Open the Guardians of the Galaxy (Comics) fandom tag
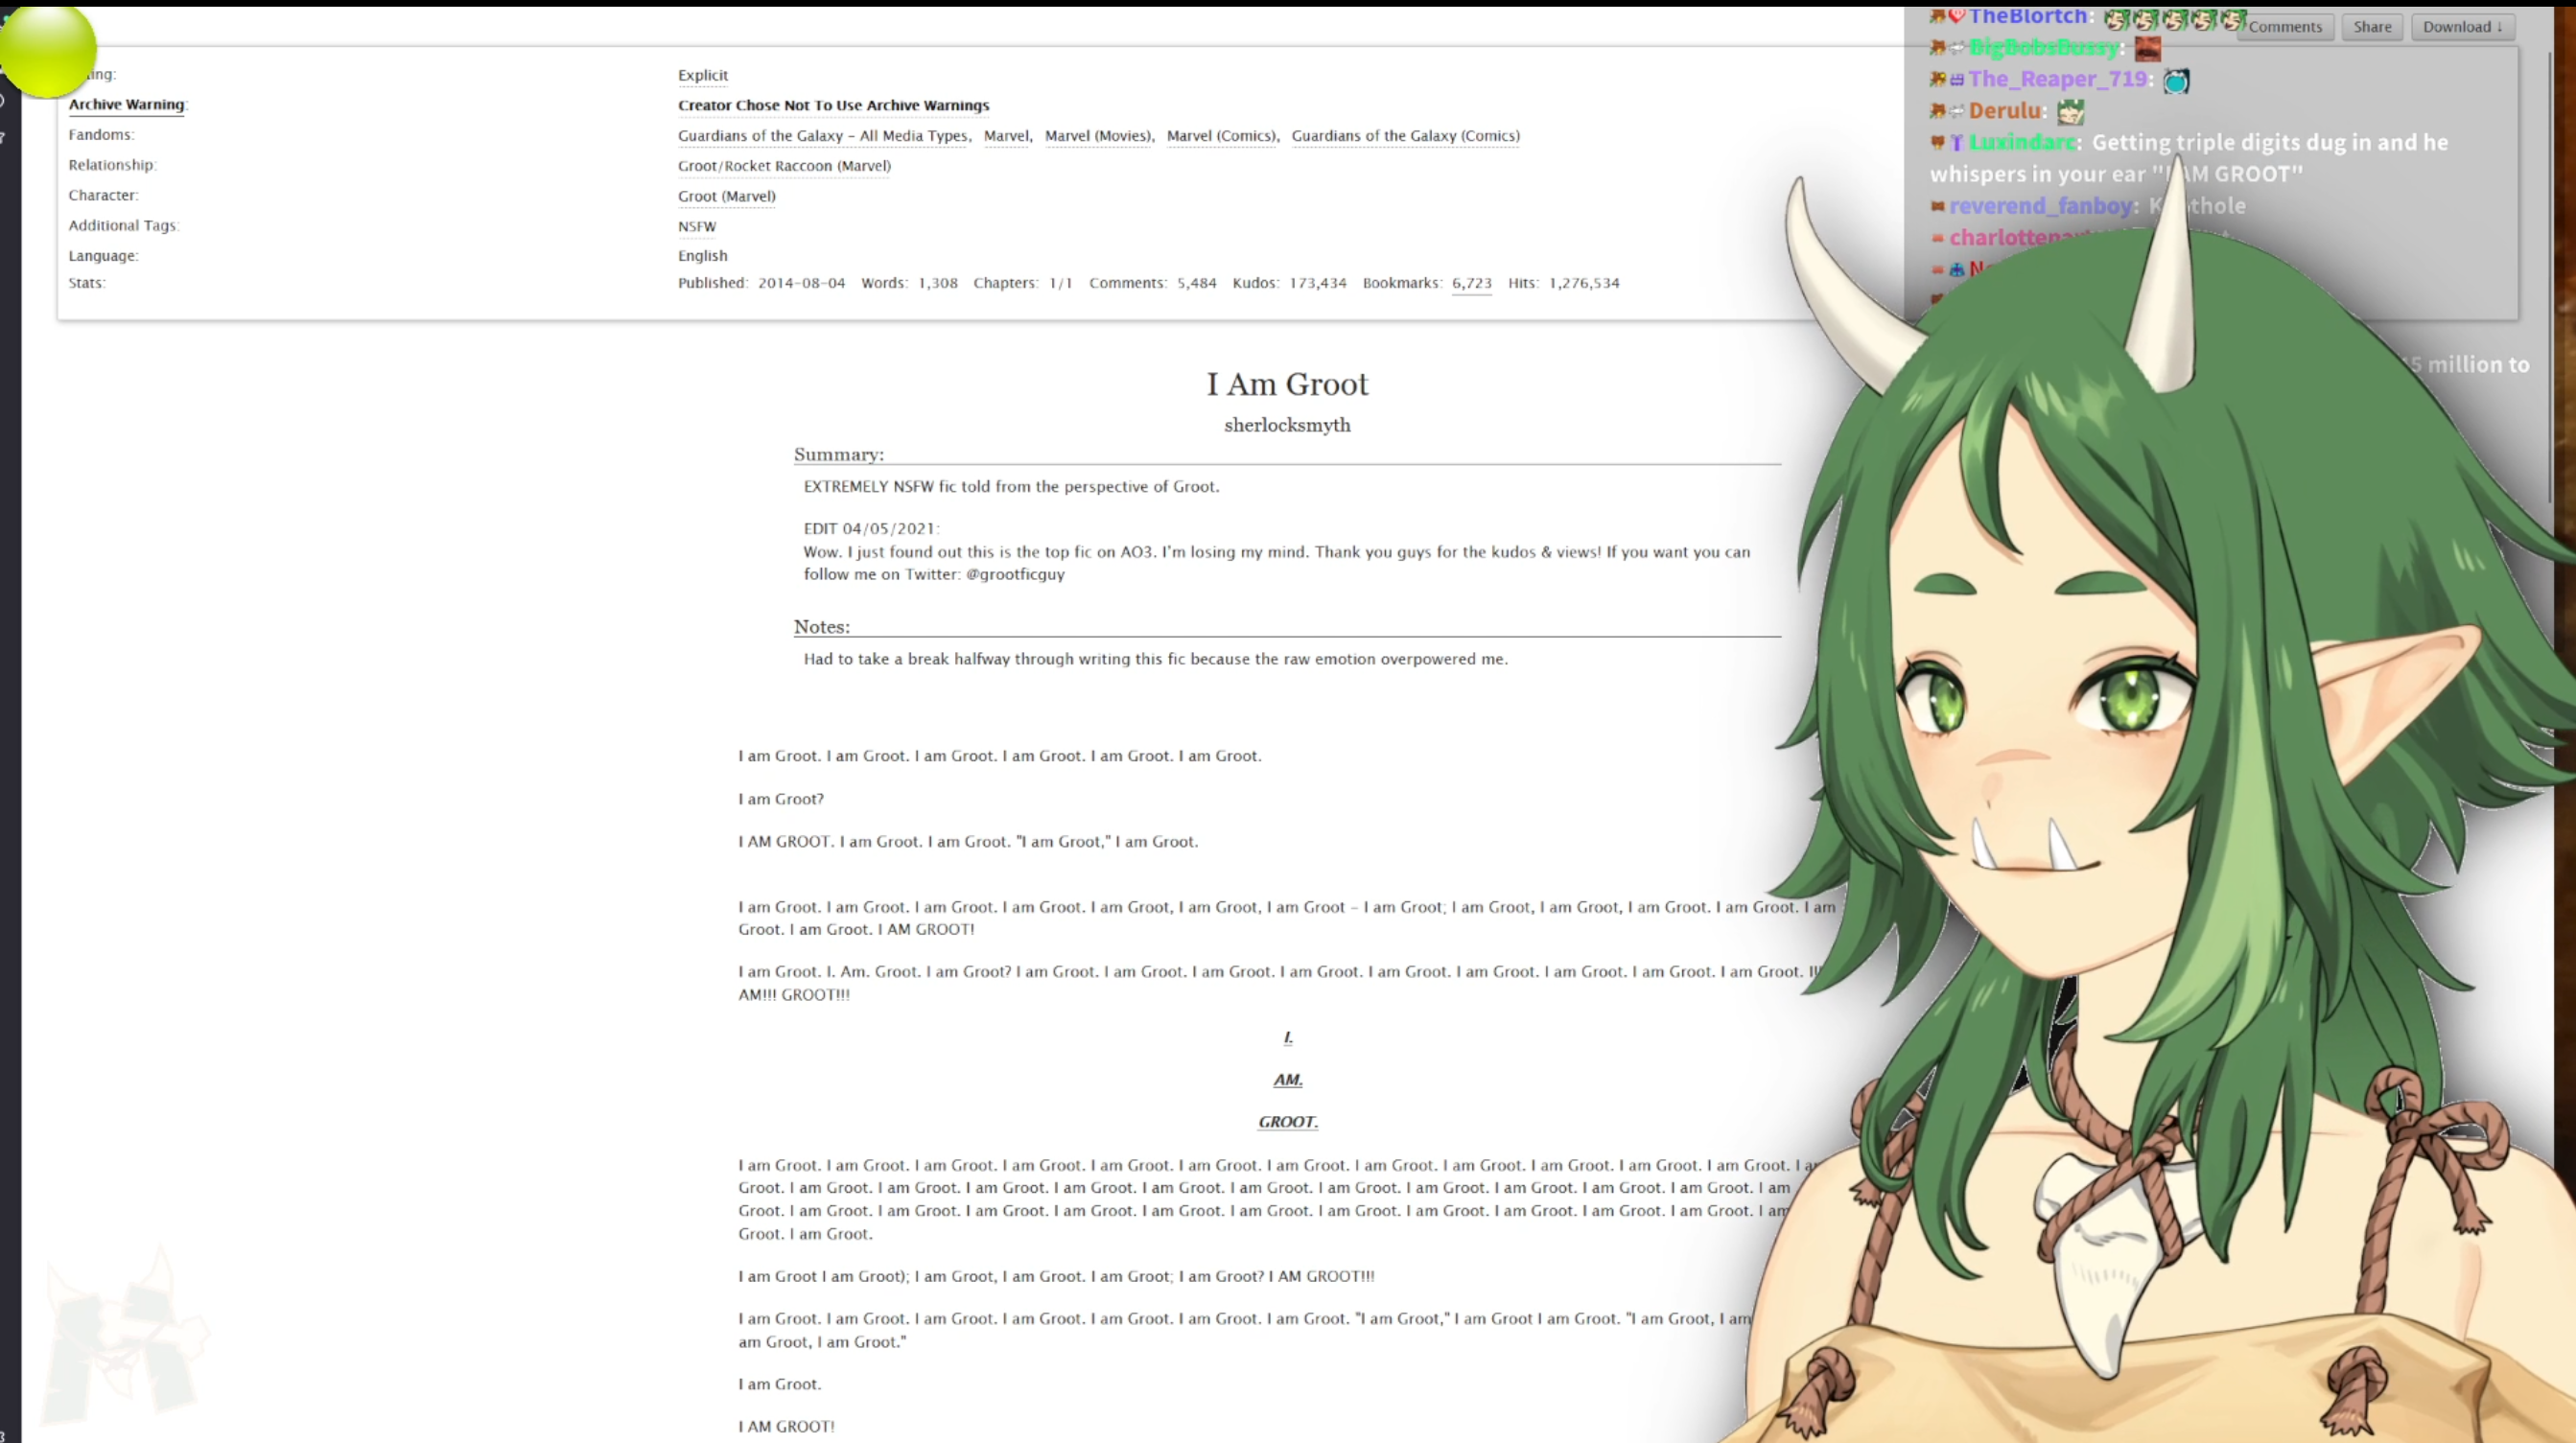Viewport: 2576px width, 1443px height. 1404,136
